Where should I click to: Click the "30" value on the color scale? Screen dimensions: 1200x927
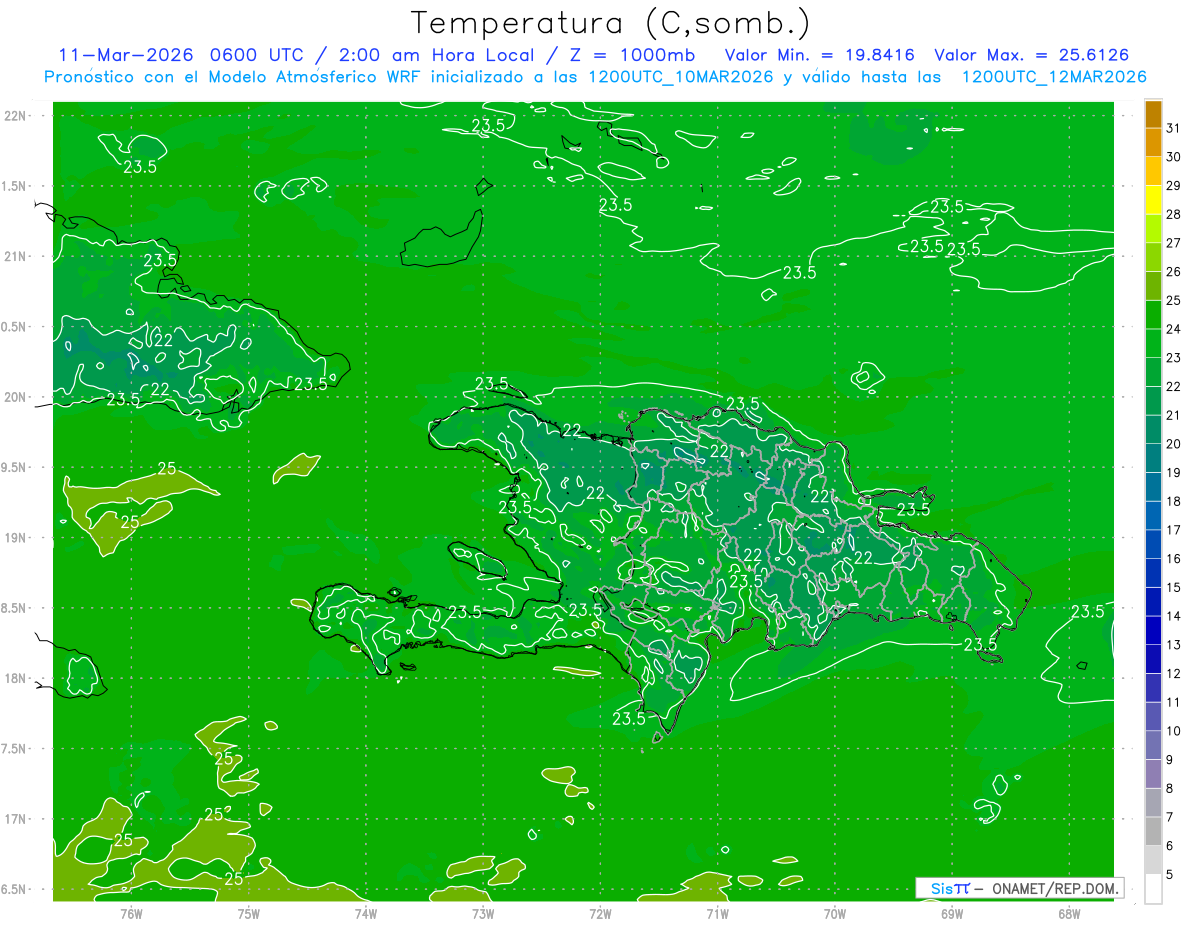[x=1174, y=157]
